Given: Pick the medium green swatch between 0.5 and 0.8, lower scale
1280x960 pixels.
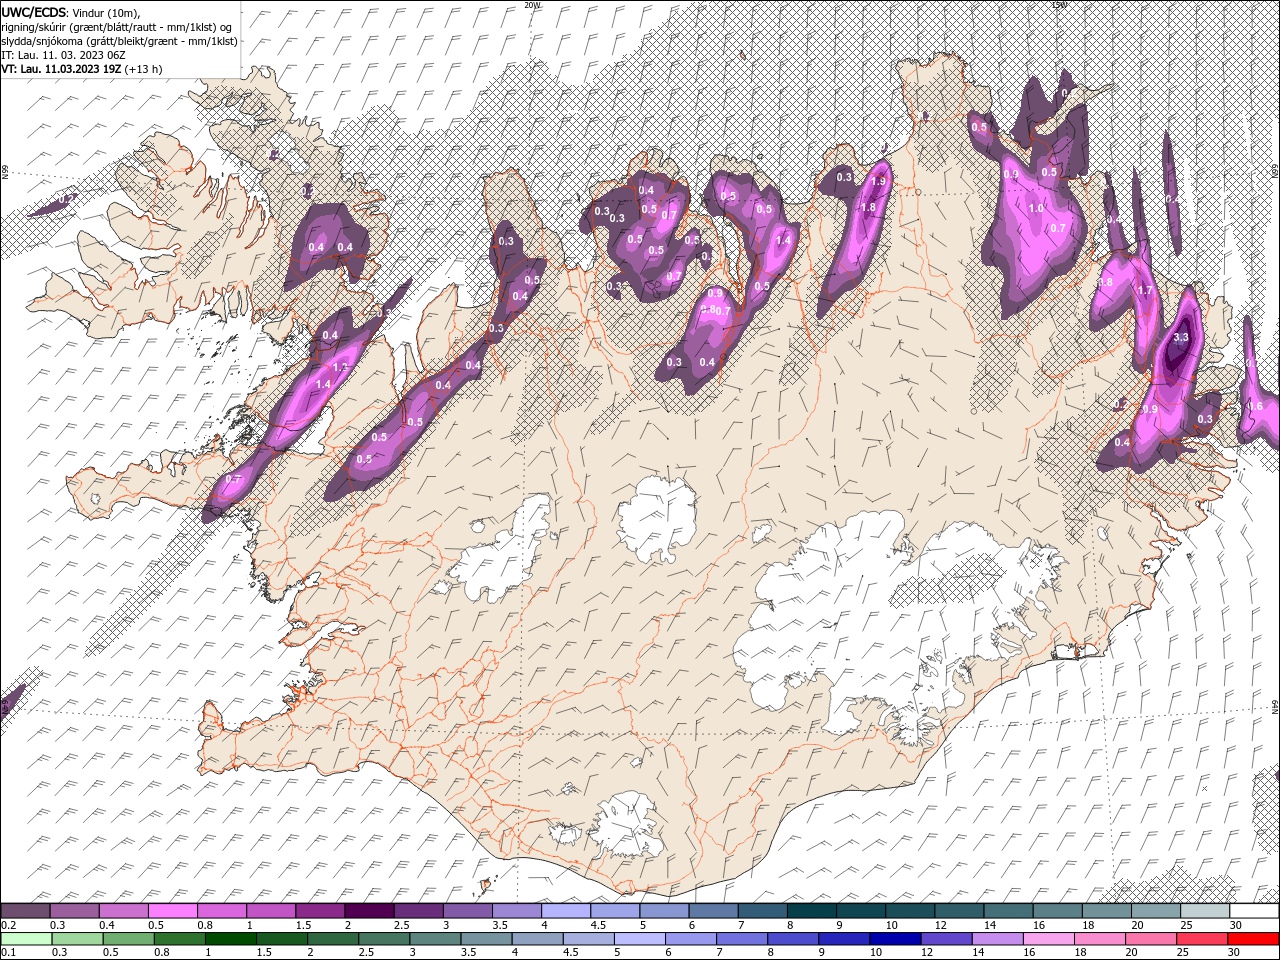Looking at the screenshot, I should tap(128, 939).
